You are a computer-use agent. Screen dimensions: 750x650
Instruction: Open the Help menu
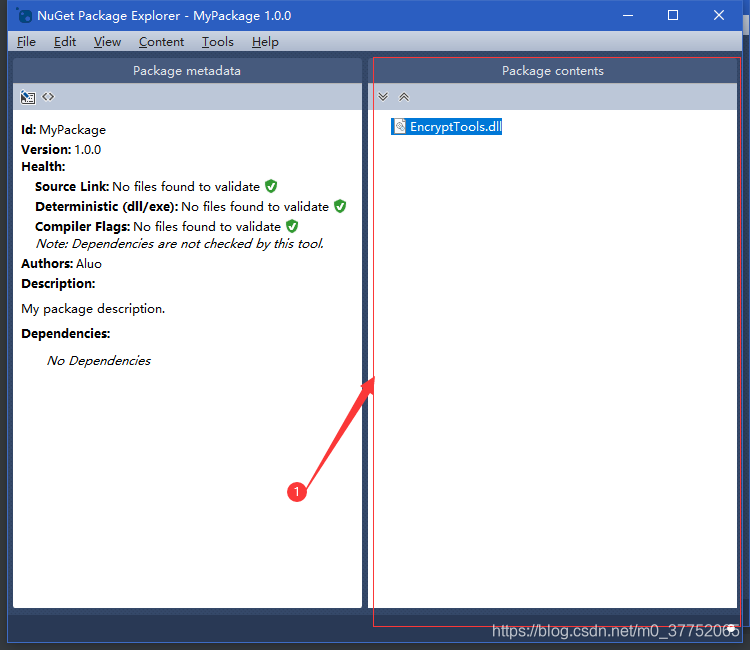click(x=265, y=42)
